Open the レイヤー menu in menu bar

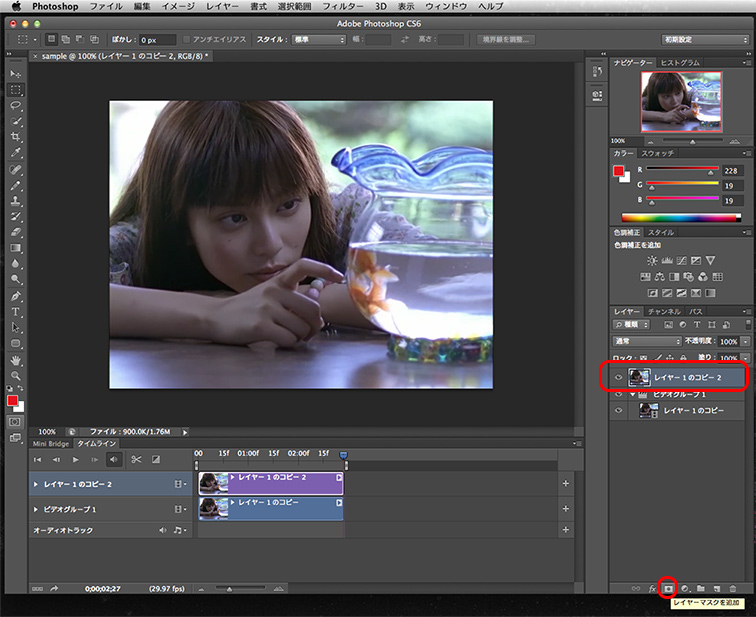[222, 6]
